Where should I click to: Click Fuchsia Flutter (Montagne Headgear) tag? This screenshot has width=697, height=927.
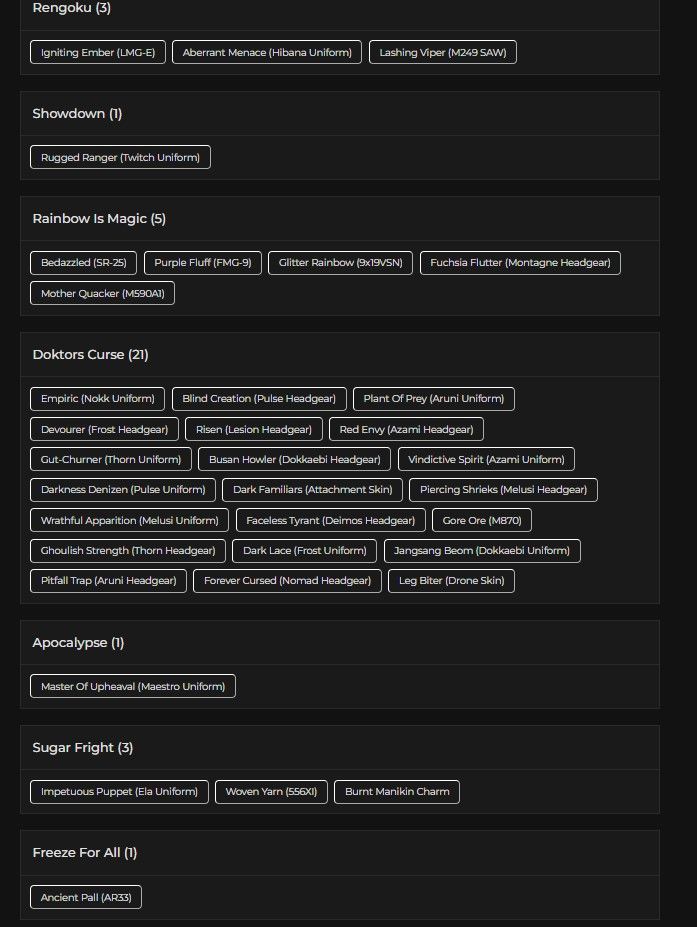click(520, 263)
